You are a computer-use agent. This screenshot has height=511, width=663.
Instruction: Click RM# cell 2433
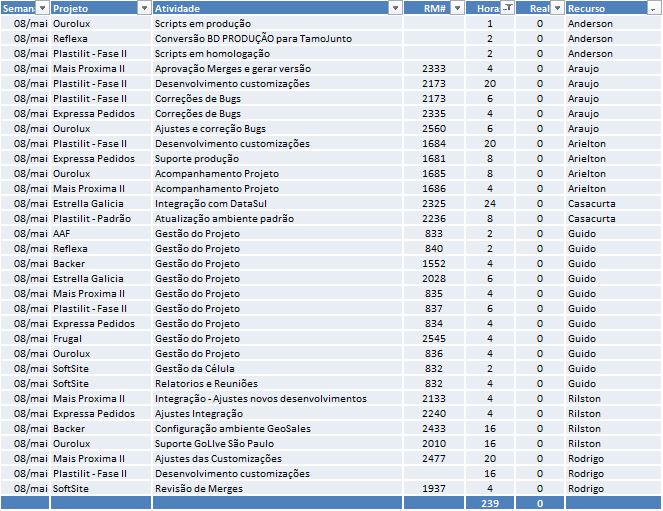[434, 429]
